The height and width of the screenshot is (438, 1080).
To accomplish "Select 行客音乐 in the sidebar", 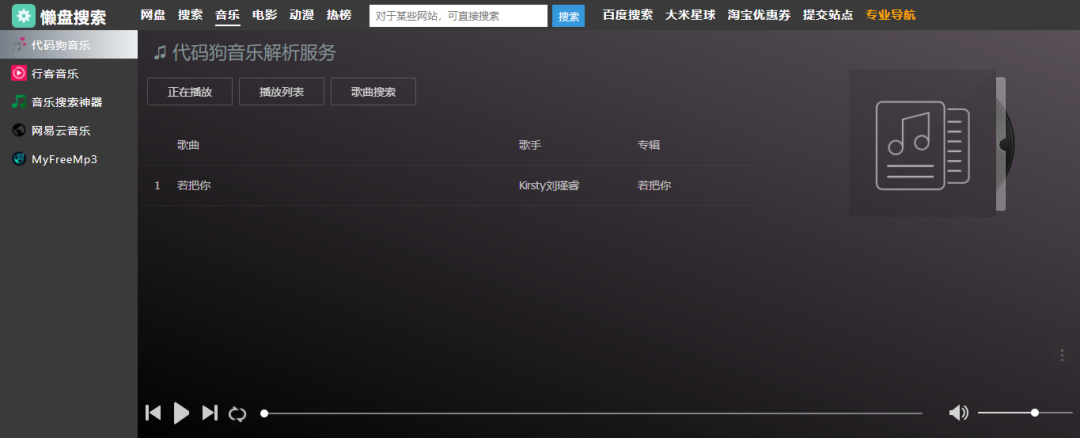I will [69, 74].
